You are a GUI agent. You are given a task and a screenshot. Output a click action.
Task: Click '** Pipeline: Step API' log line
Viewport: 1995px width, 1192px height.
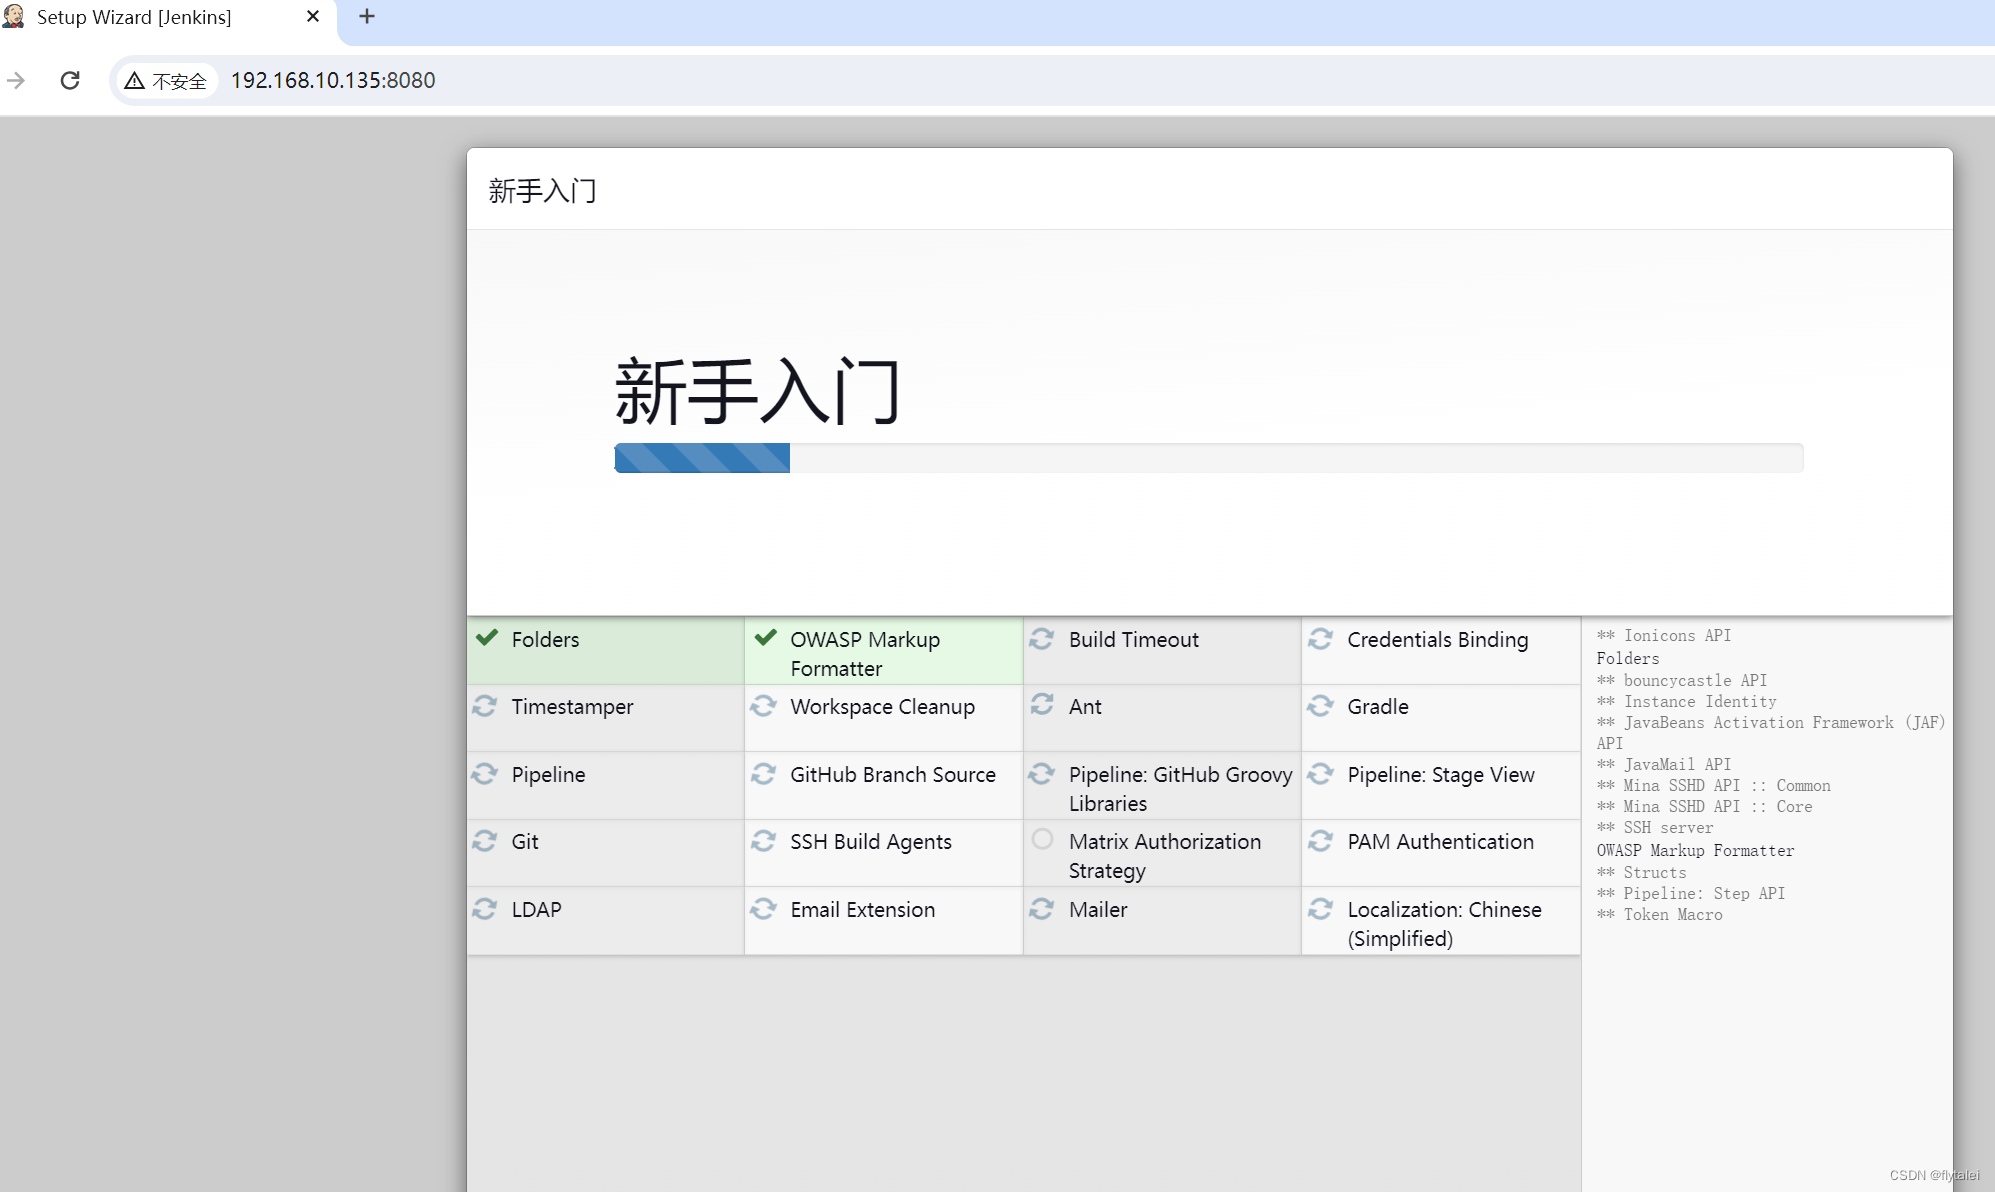point(1691,893)
